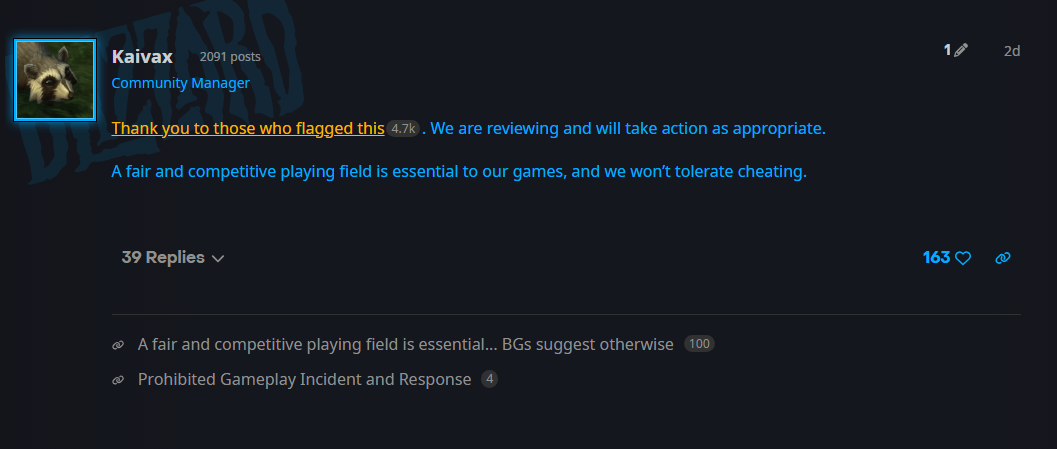Expand the 39 Replies list
Viewport: 1057px width, 449px height.
pyautogui.click(x=173, y=258)
